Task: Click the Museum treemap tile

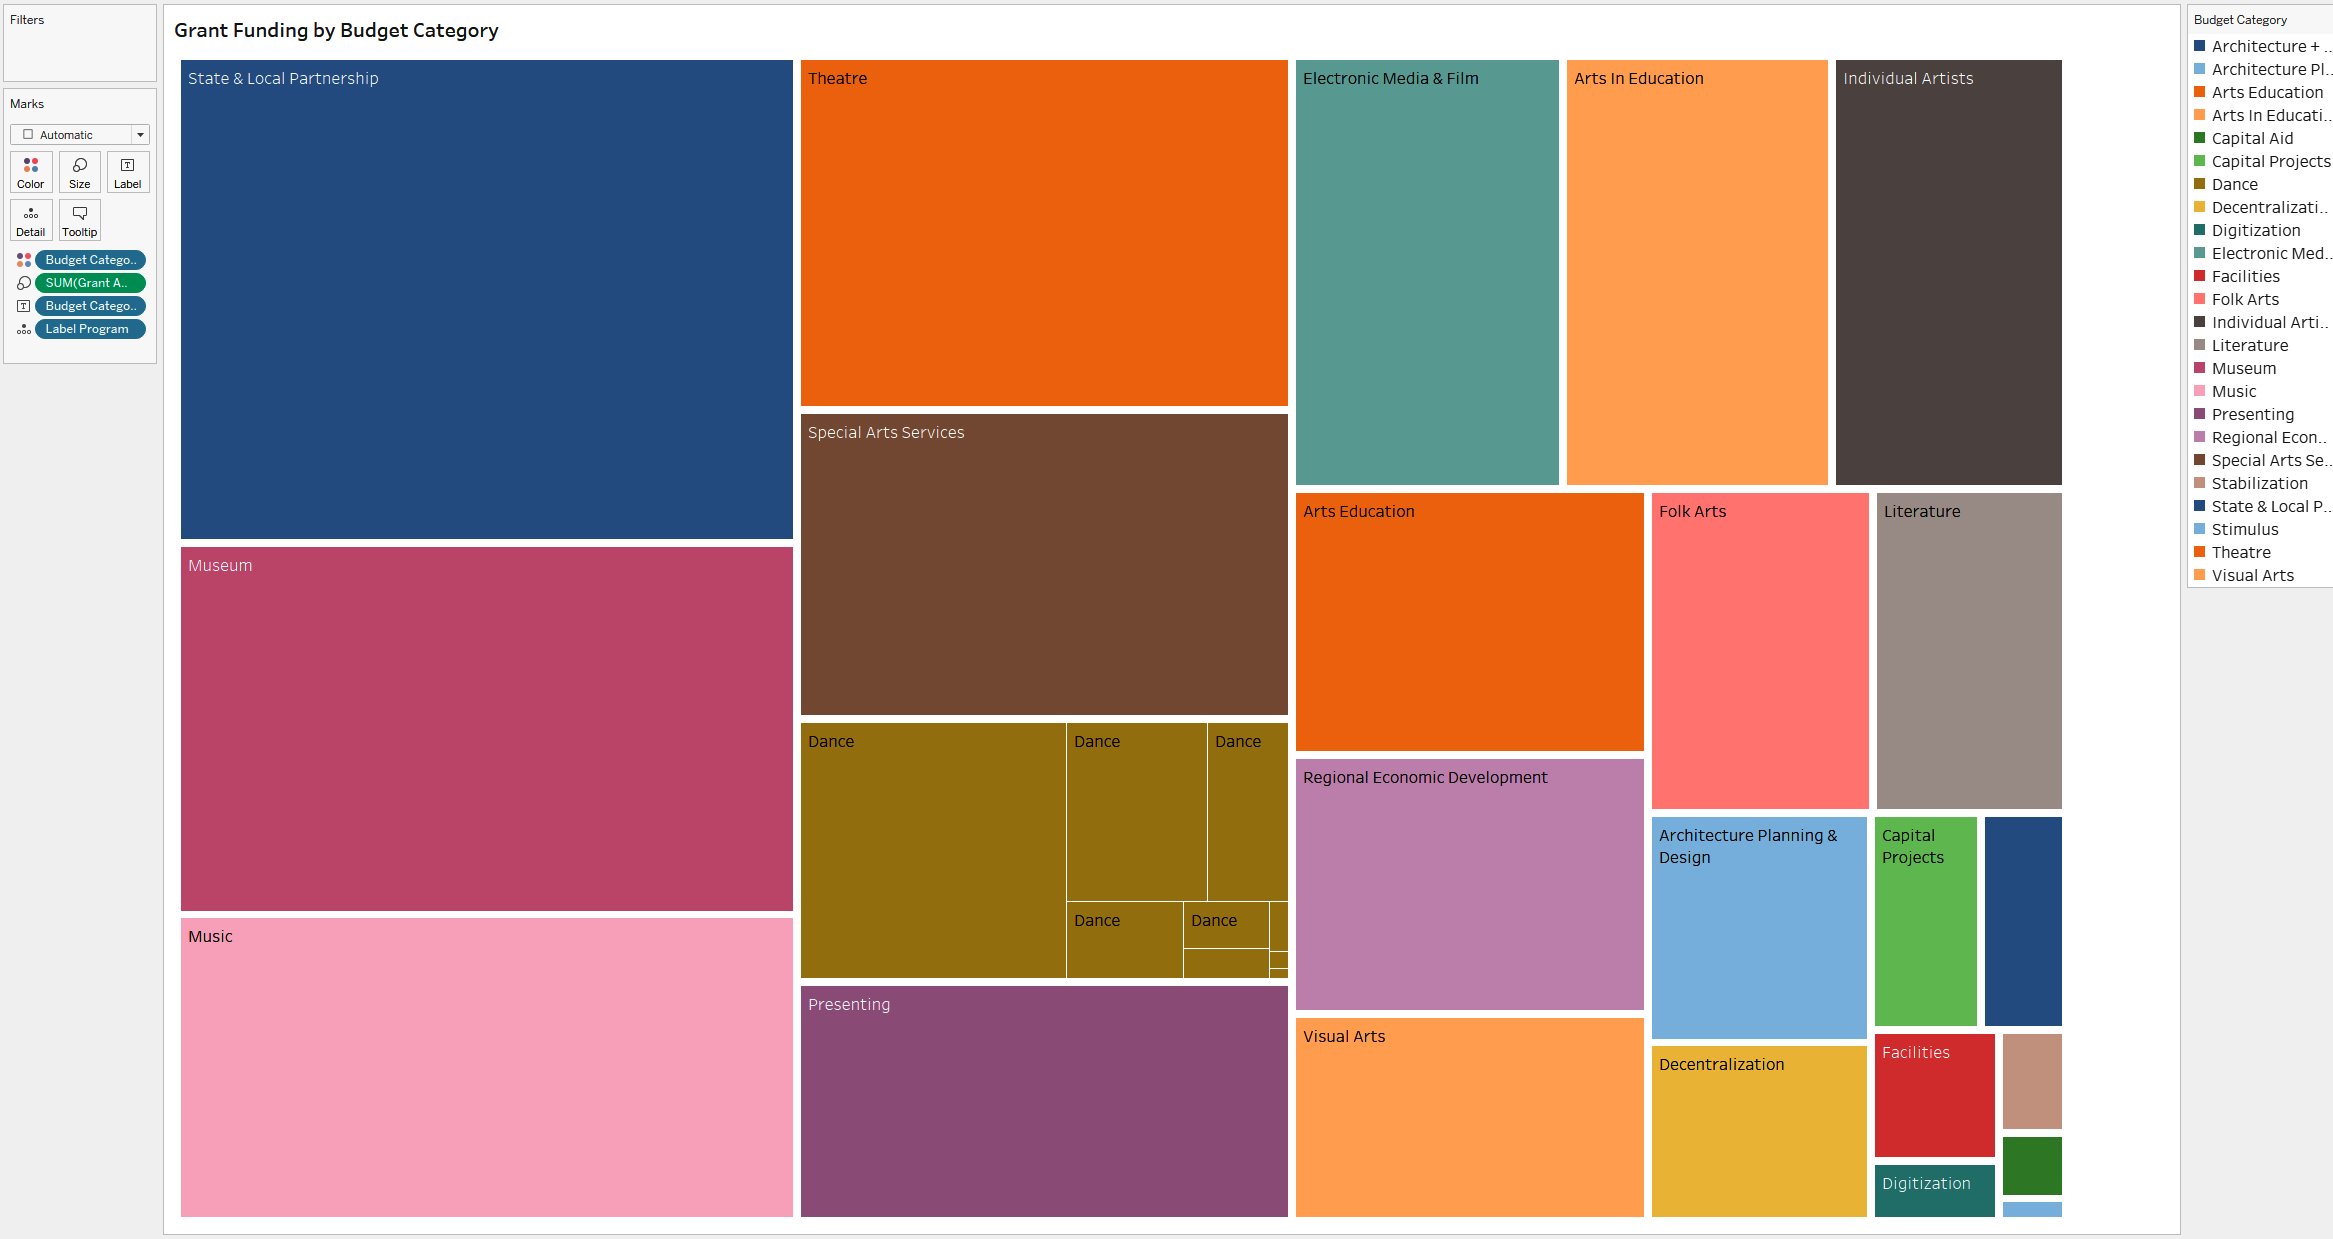Action: [x=487, y=729]
